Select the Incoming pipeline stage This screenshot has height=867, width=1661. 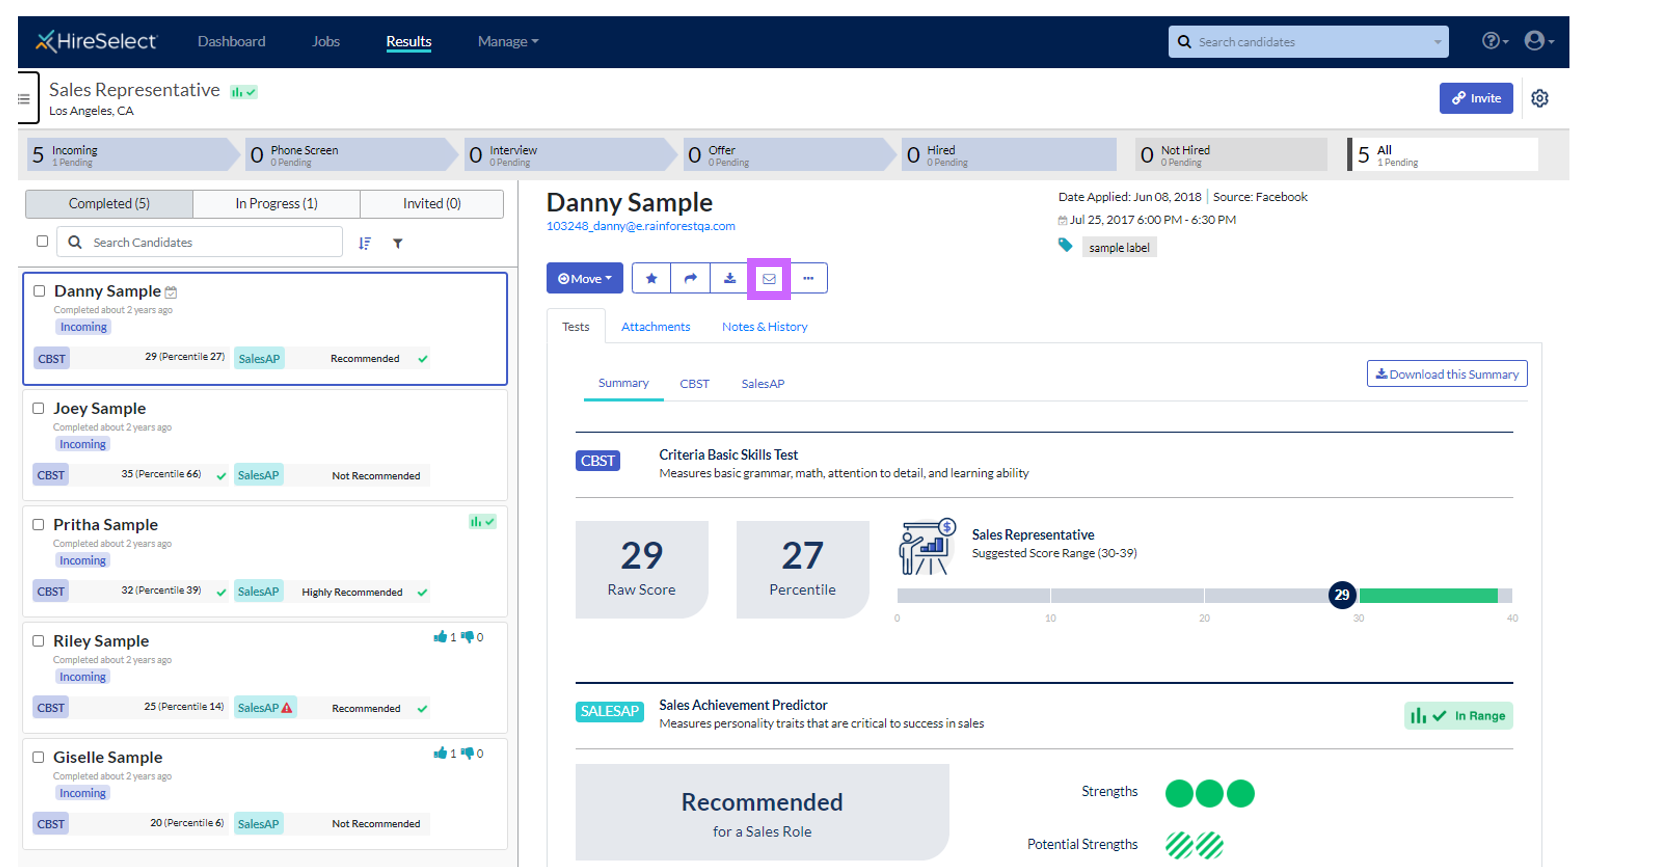coord(132,155)
